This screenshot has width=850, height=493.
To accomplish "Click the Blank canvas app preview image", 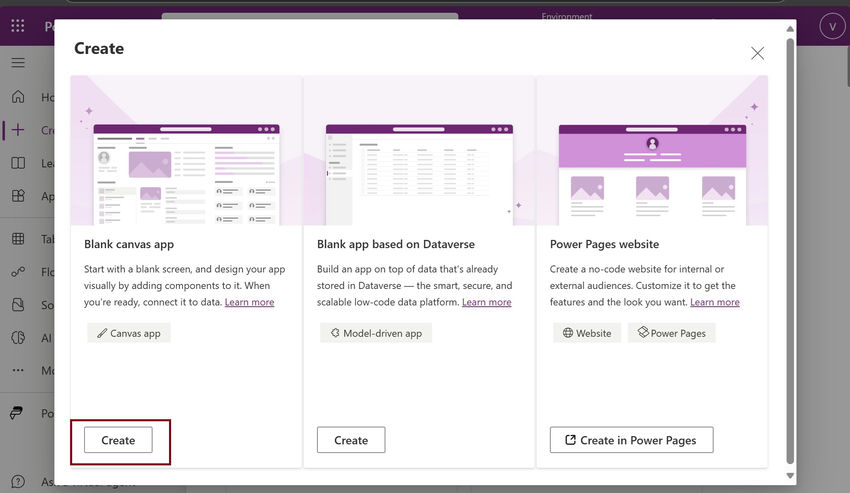I will point(186,150).
